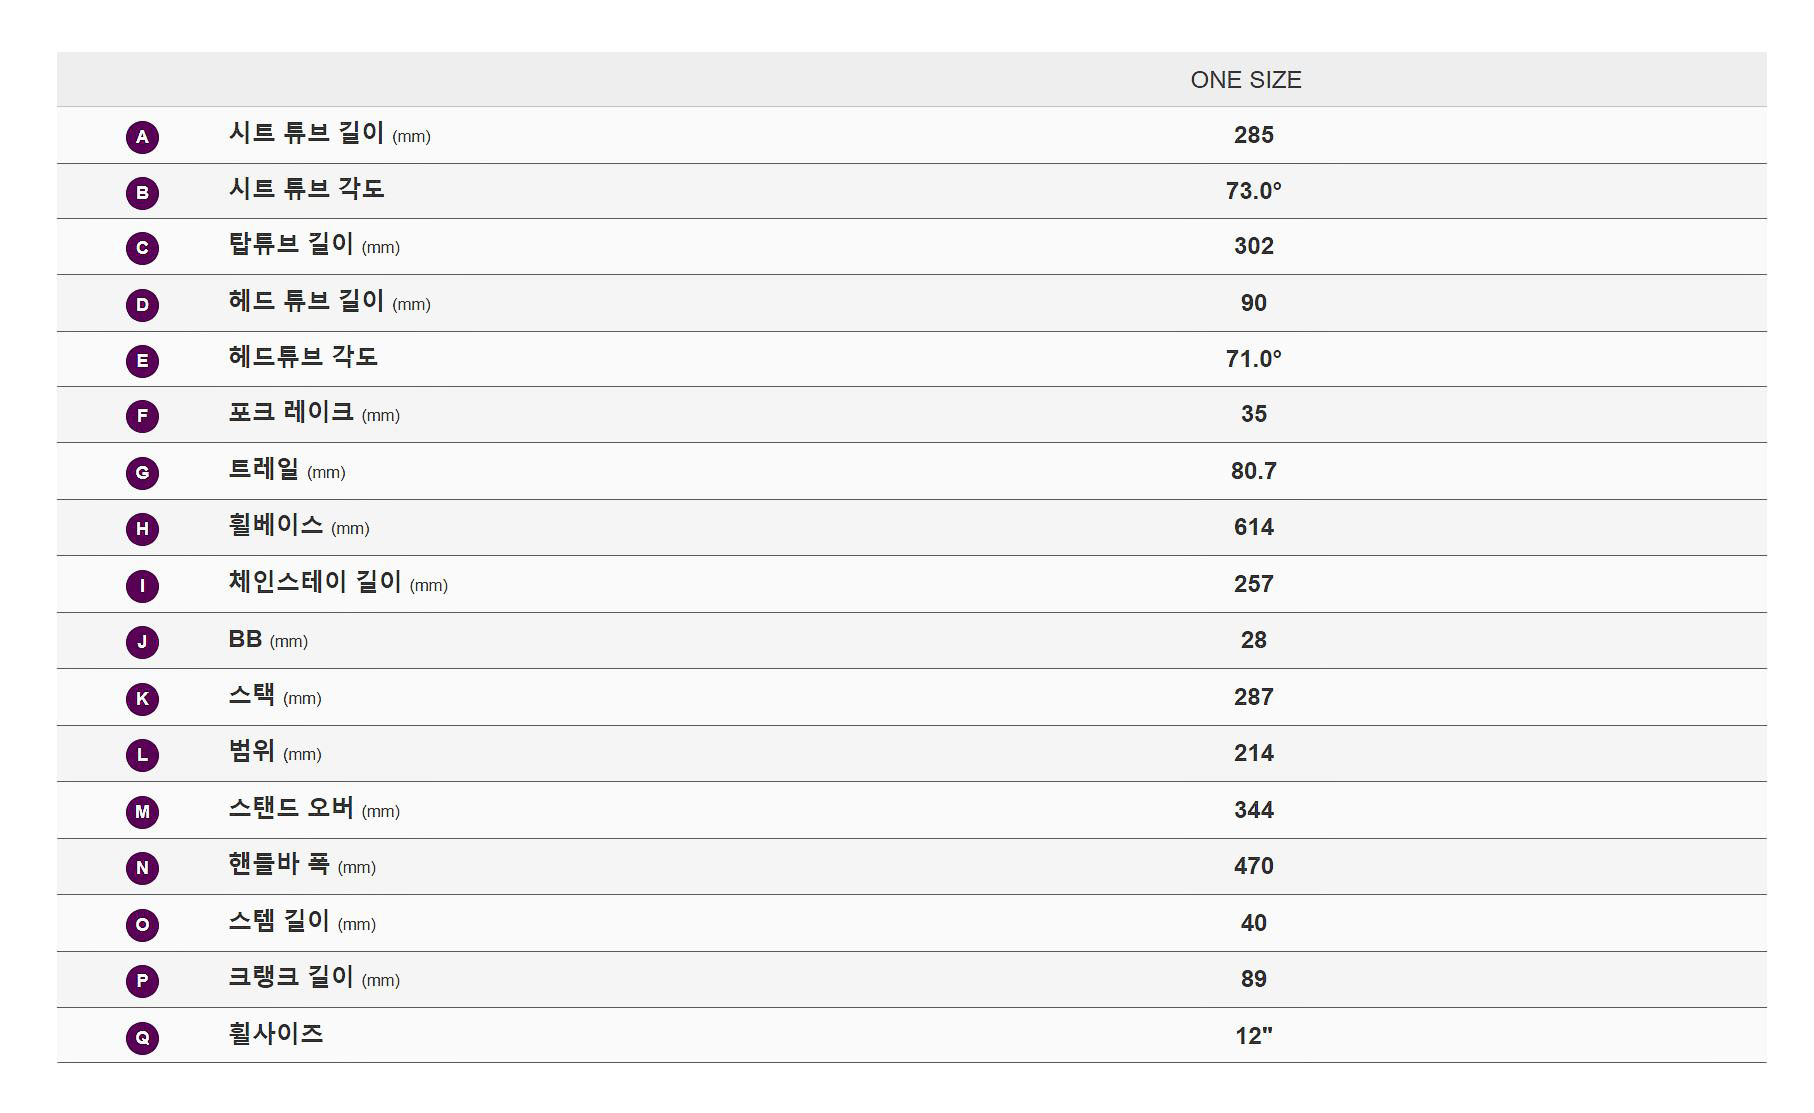Click the 73.0° seat tube angle value
This screenshot has height=1113, width=1814.
click(x=1254, y=190)
